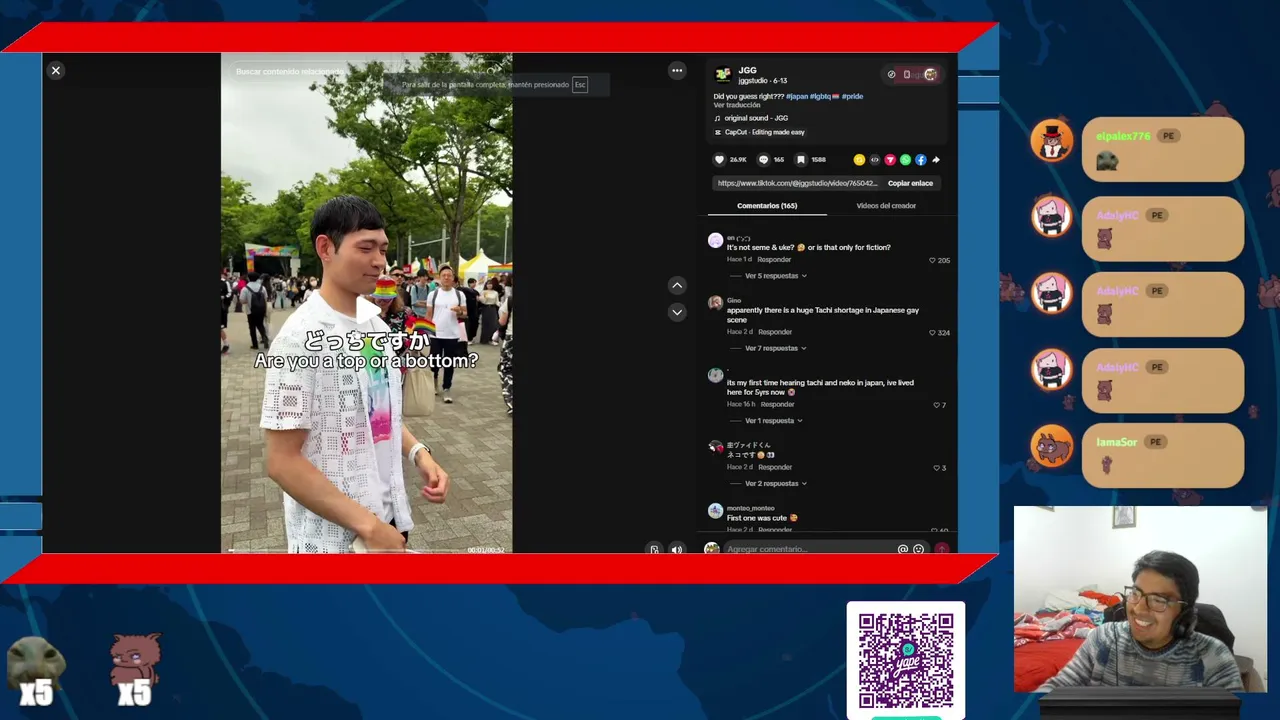Image resolution: width=1280 pixels, height=720 pixels.
Task: Click the Yape QR code in stream overlay
Action: pyautogui.click(x=906, y=660)
